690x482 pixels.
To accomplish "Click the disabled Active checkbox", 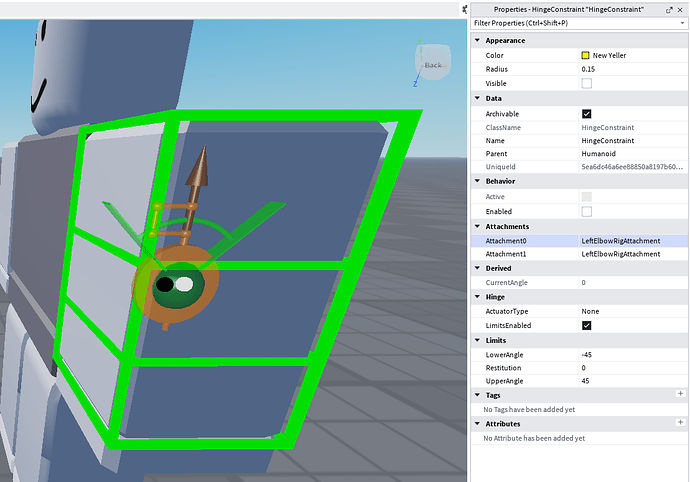I will click(587, 197).
